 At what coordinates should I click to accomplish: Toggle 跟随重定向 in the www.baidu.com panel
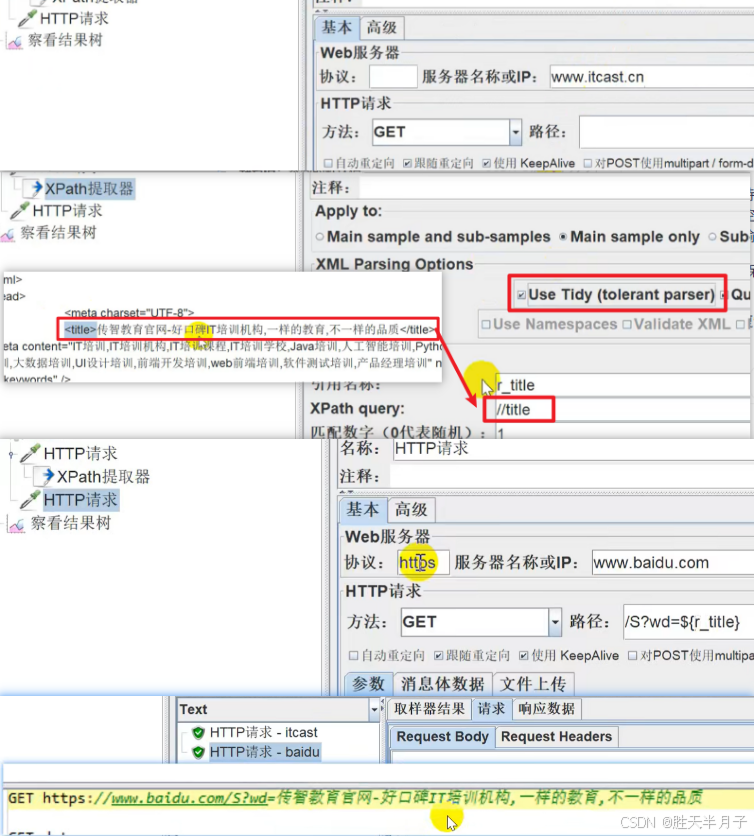coord(438,655)
